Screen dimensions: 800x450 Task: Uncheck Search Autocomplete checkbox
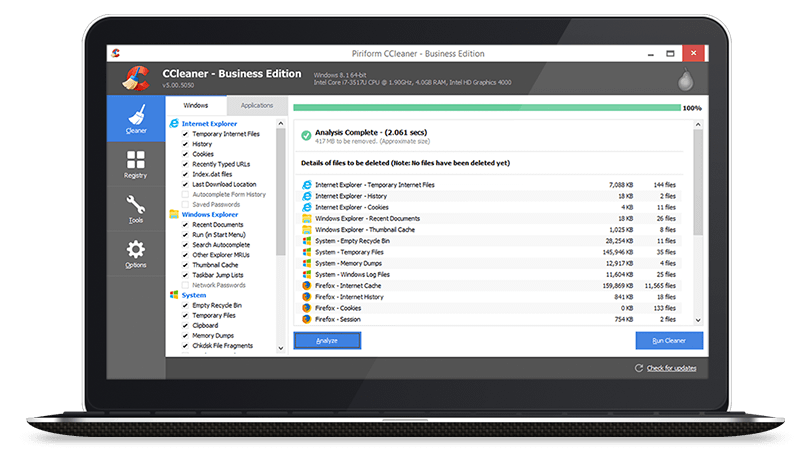coord(185,245)
